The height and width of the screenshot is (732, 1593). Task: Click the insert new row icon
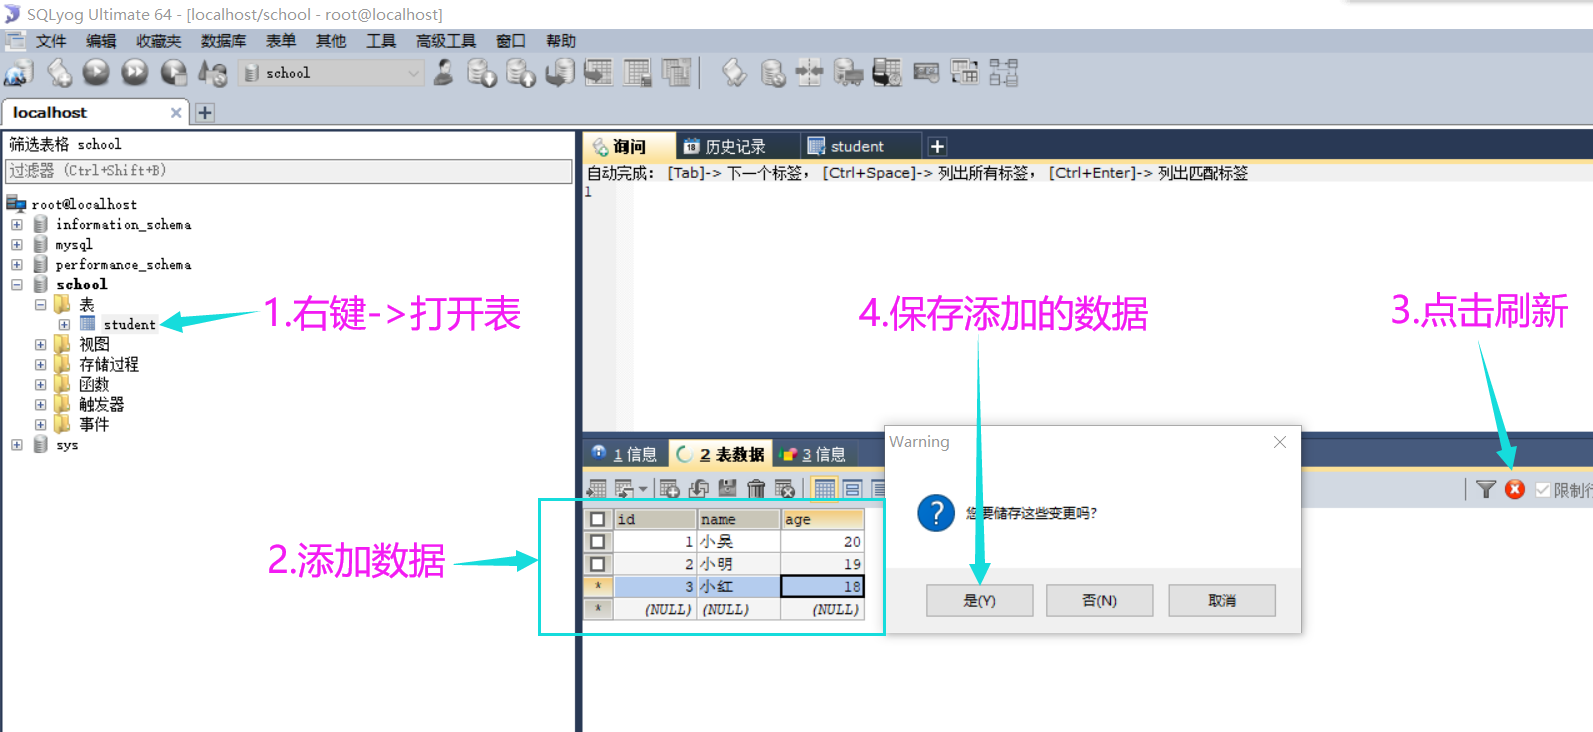pos(670,489)
